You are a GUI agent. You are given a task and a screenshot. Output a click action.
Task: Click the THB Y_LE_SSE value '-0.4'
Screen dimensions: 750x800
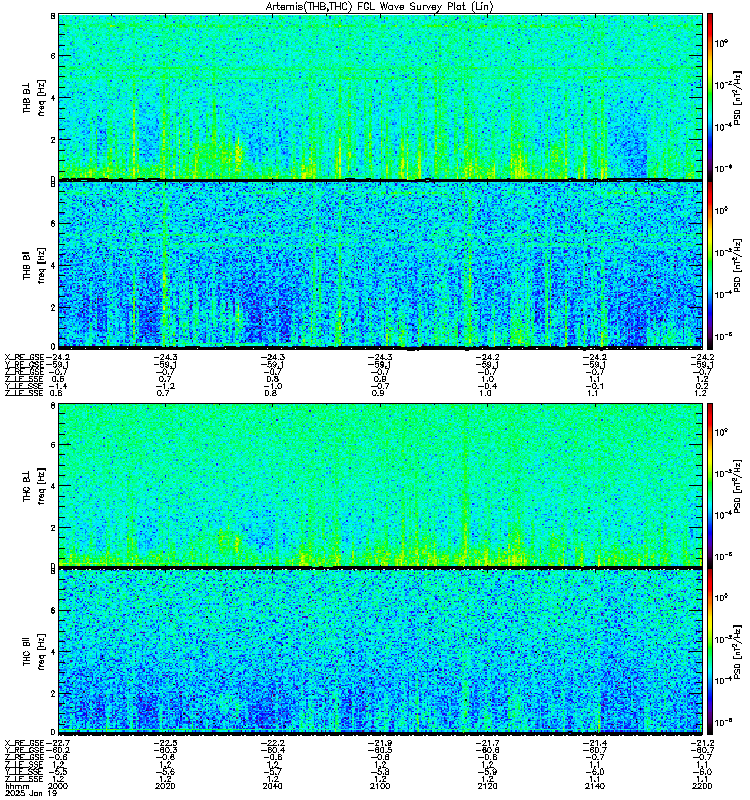coord(488,386)
